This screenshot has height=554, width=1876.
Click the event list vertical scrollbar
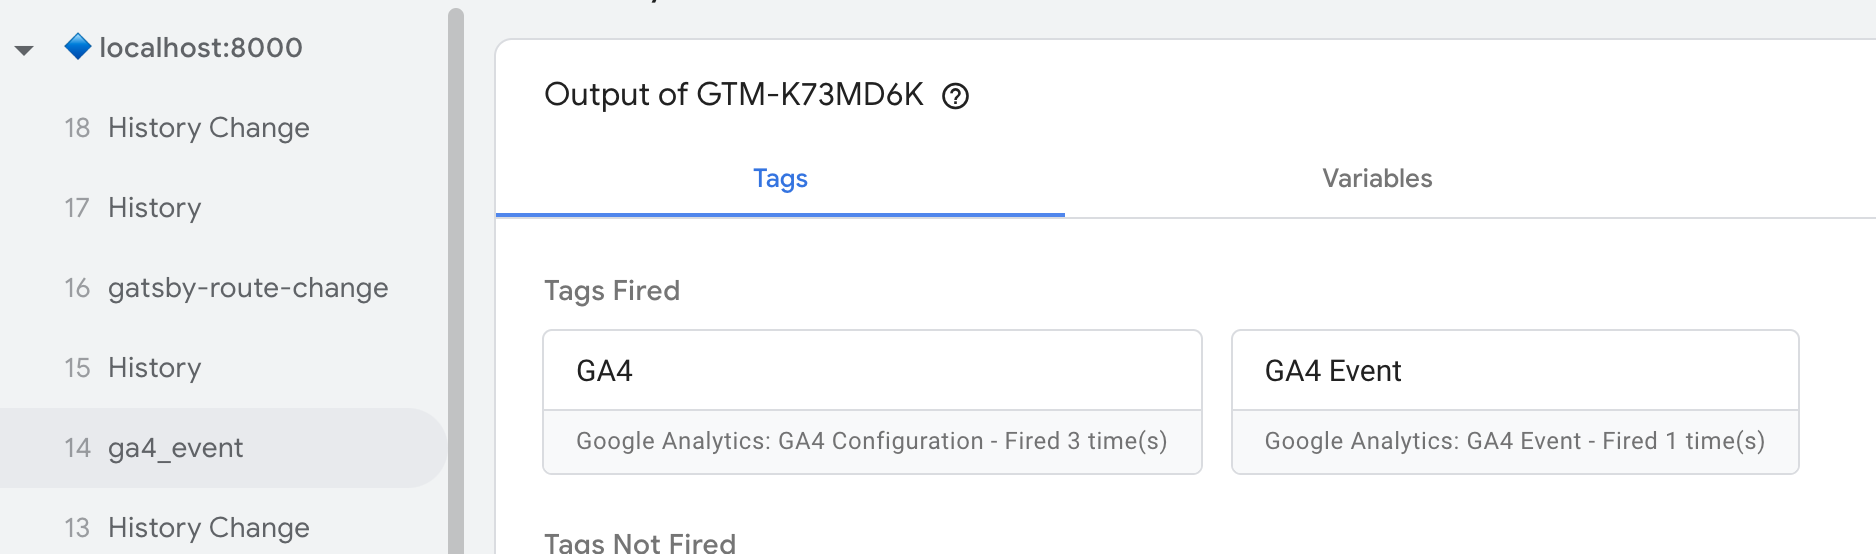pos(456,280)
